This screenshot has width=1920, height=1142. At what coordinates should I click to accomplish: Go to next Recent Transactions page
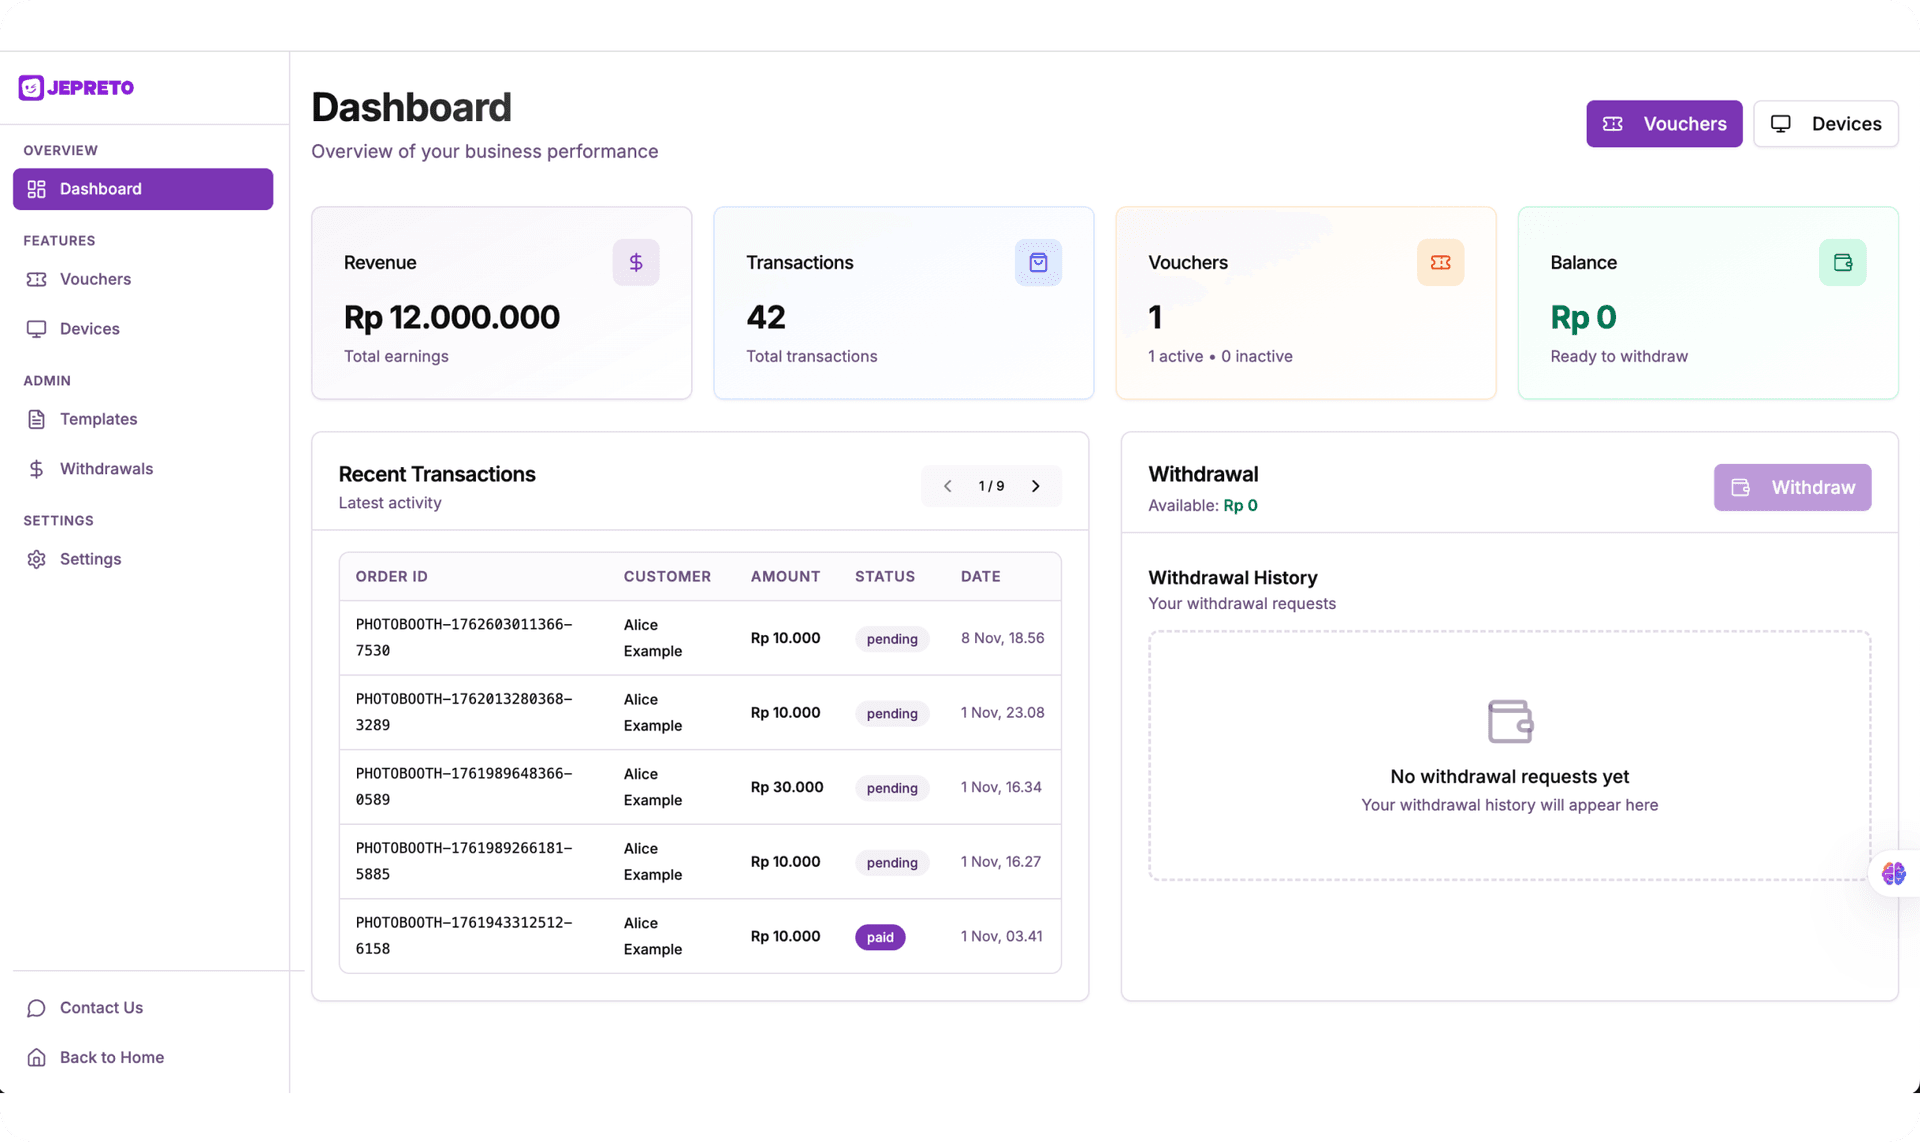tap(1036, 486)
